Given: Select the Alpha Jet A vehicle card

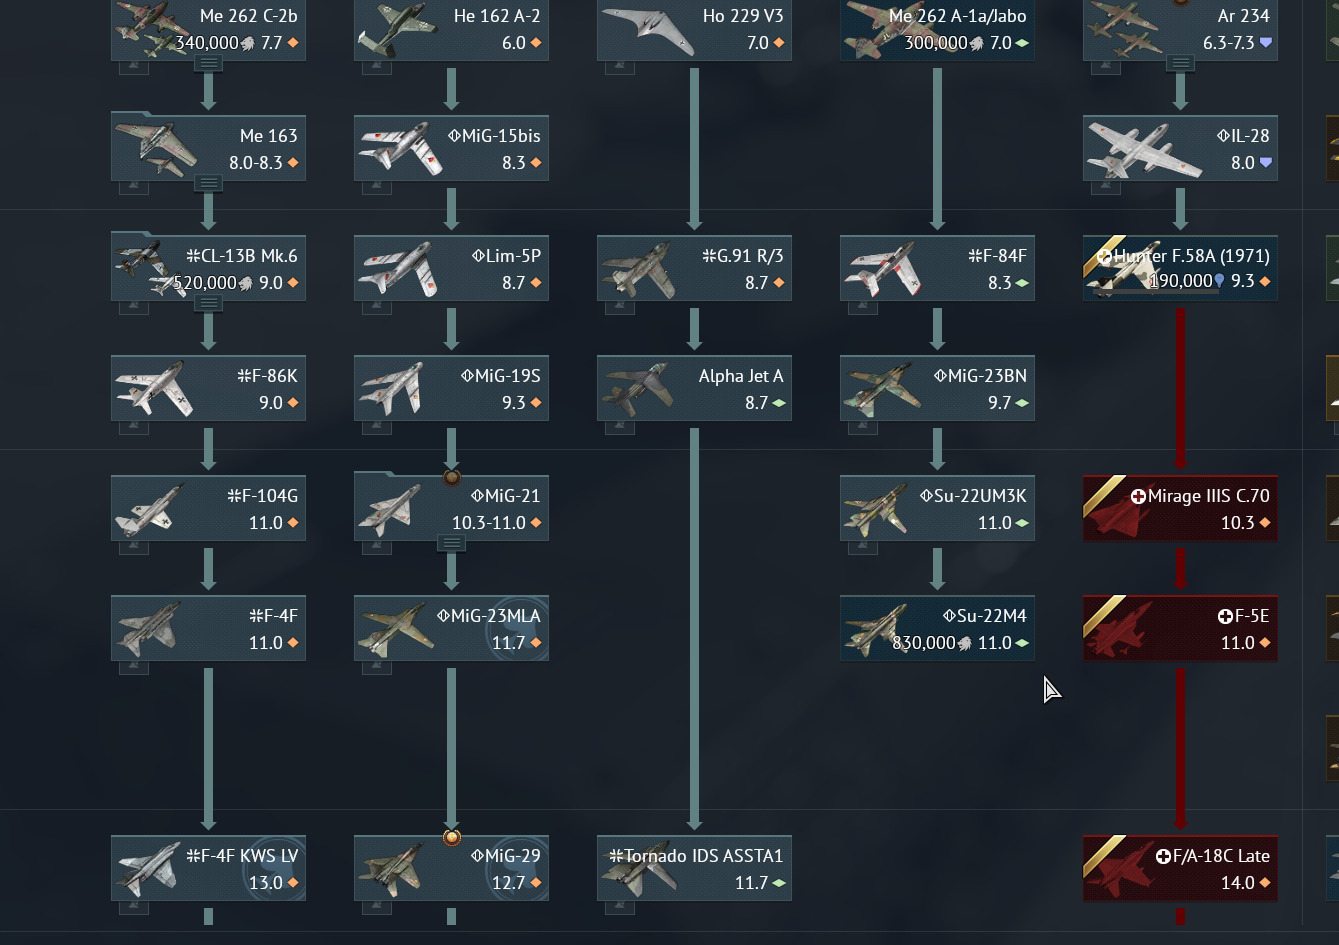Looking at the screenshot, I should click(694, 388).
